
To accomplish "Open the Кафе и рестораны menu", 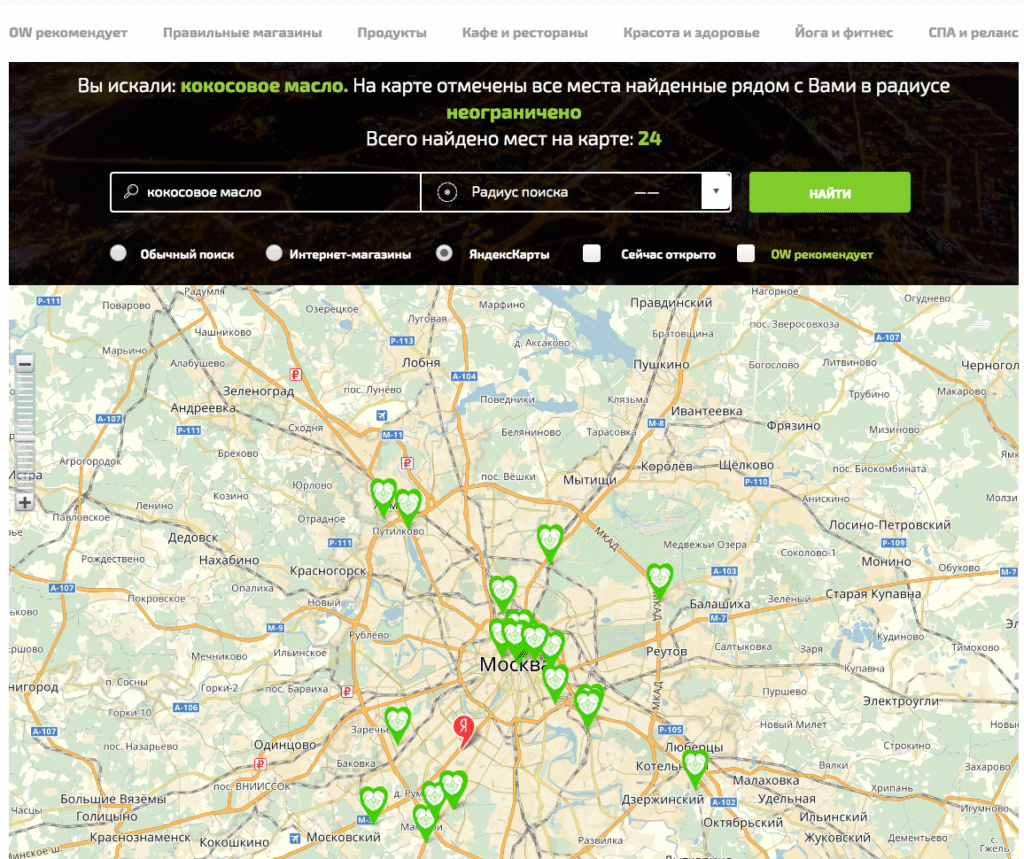I will [524, 33].
